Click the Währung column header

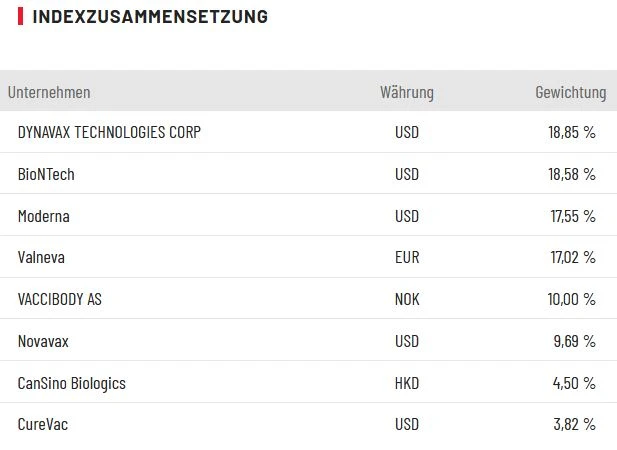coord(407,92)
